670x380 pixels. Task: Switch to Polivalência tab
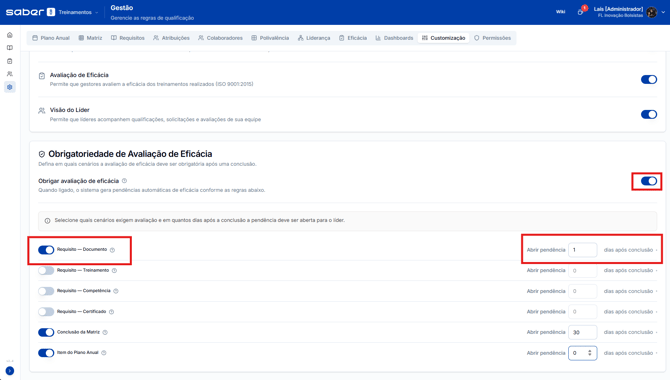click(x=270, y=38)
